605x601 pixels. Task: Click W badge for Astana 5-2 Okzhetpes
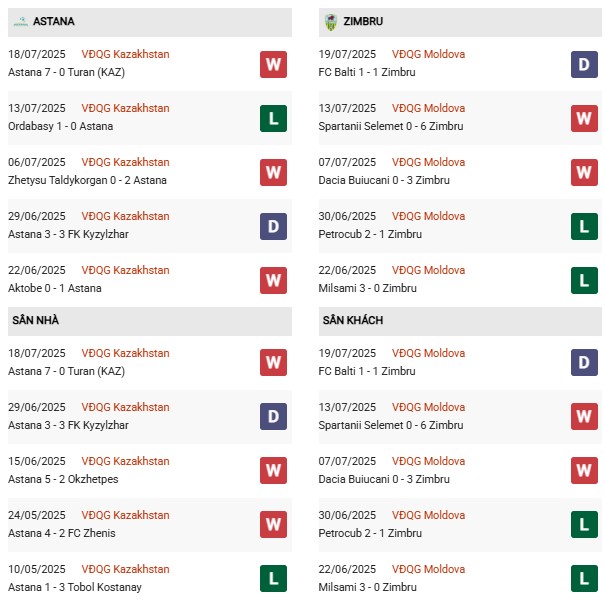click(x=273, y=470)
